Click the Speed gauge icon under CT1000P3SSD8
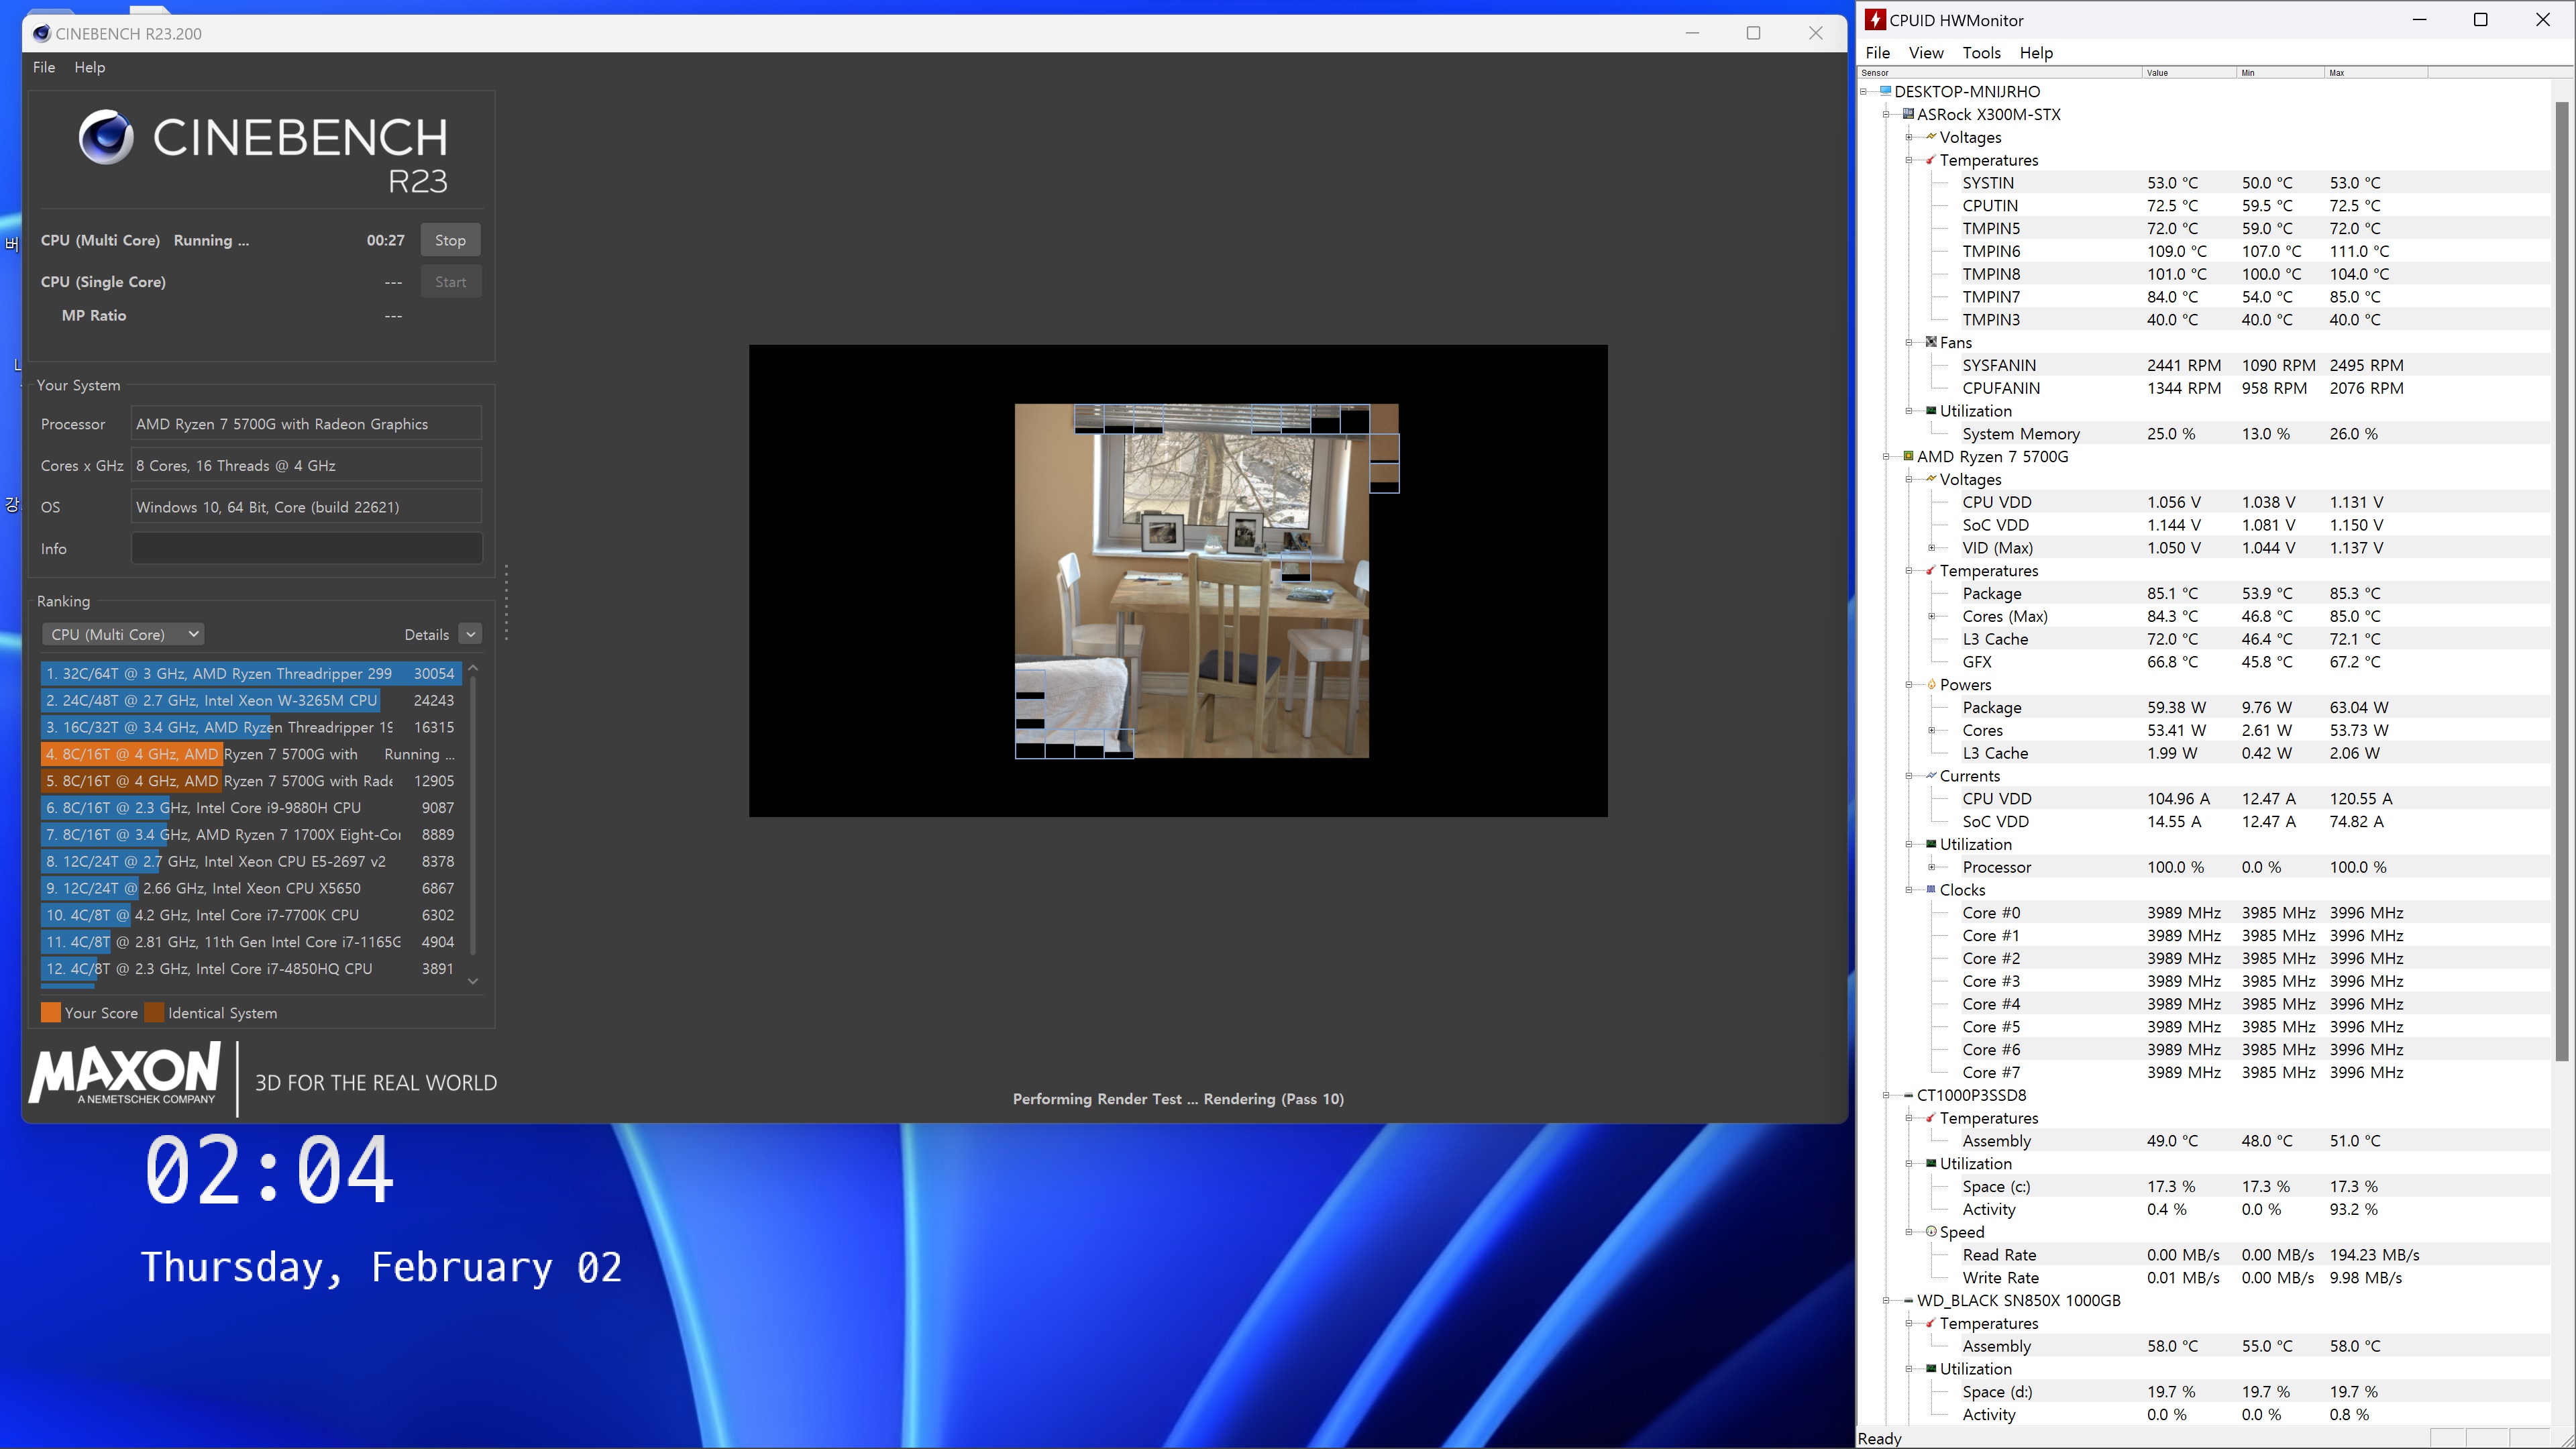2576x1449 pixels. 1931,1232
